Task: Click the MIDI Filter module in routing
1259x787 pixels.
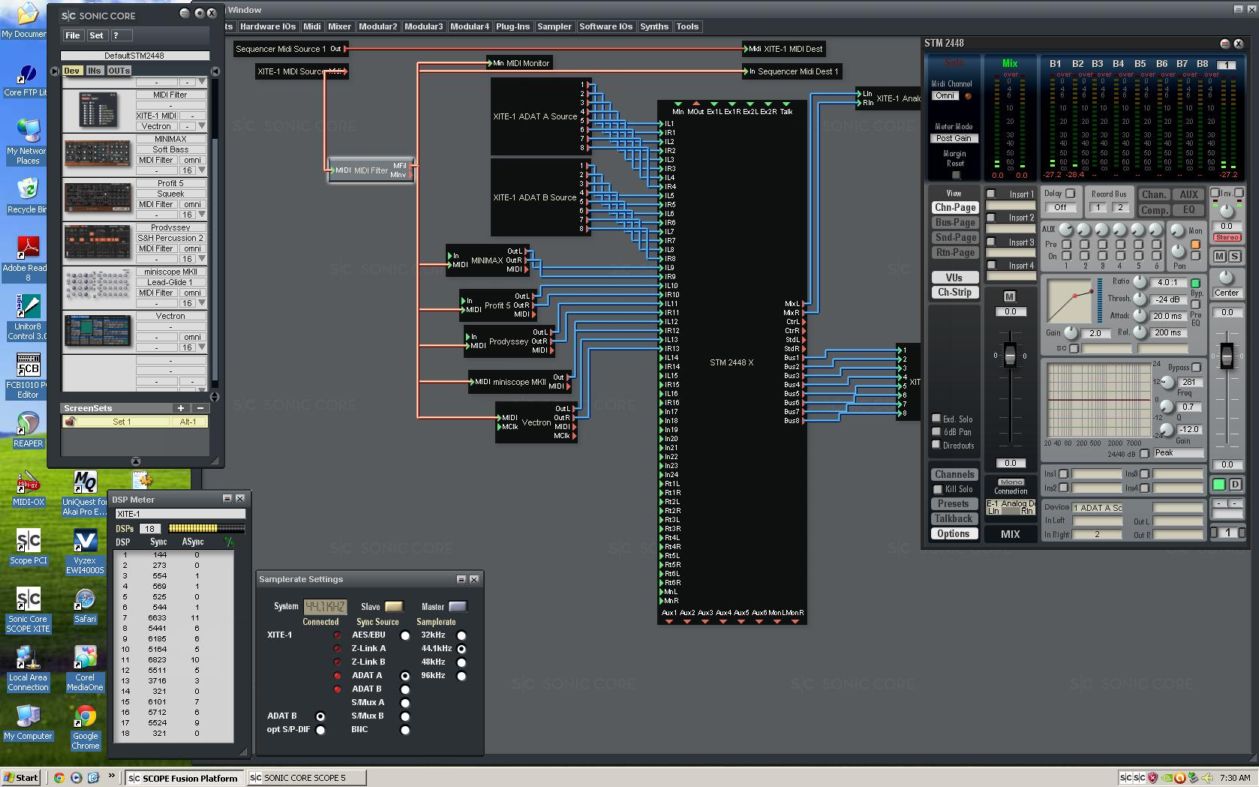Action: pyautogui.click(x=371, y=170)
